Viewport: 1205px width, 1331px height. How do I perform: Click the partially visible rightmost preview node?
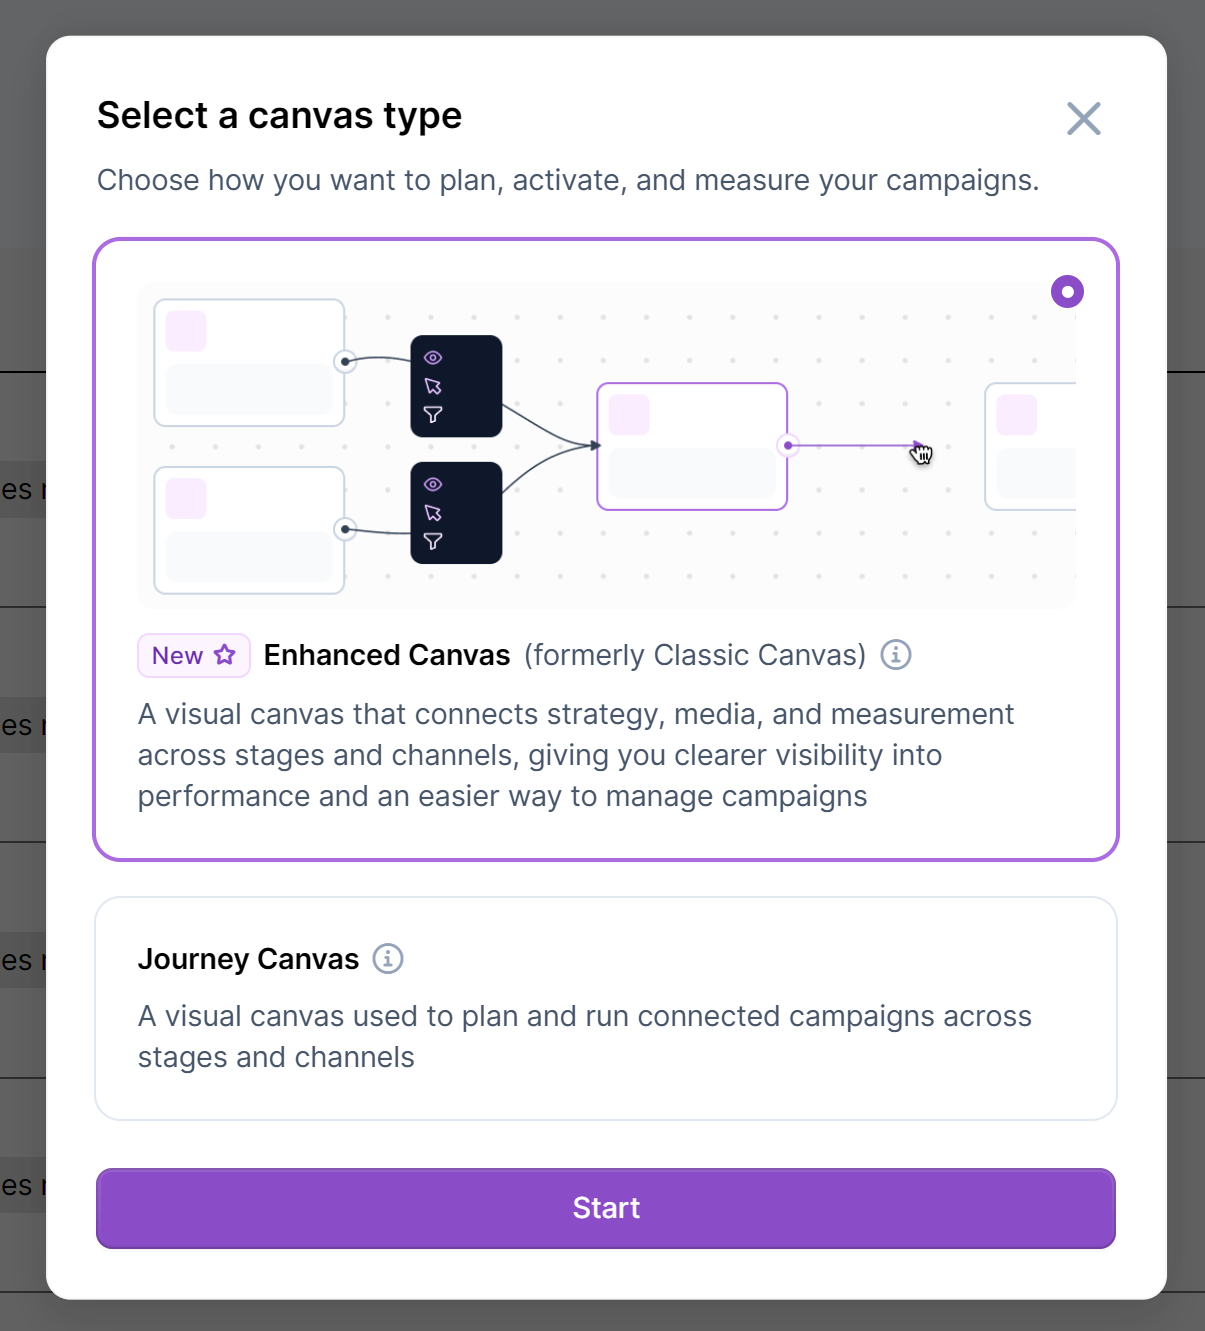[x=1031, y=447]
